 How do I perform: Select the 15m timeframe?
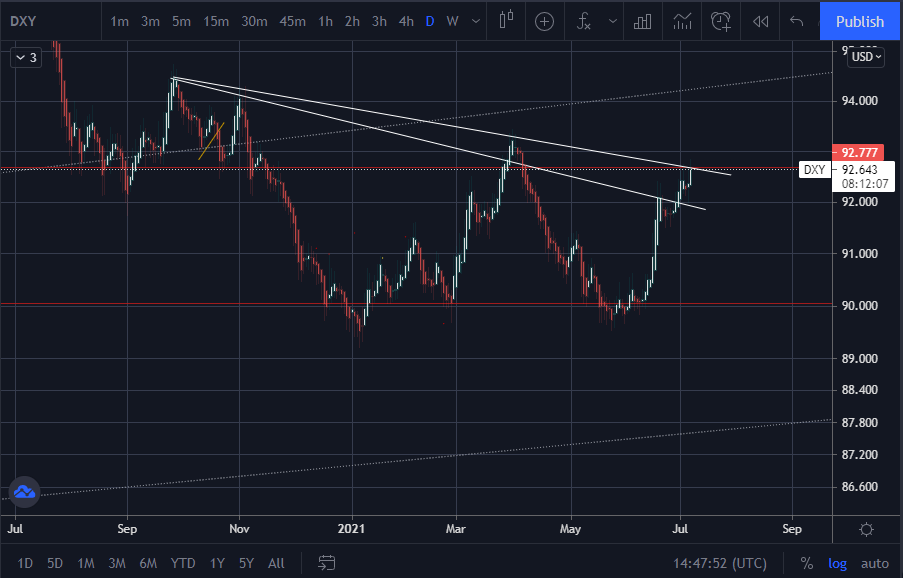coord(216,21)
